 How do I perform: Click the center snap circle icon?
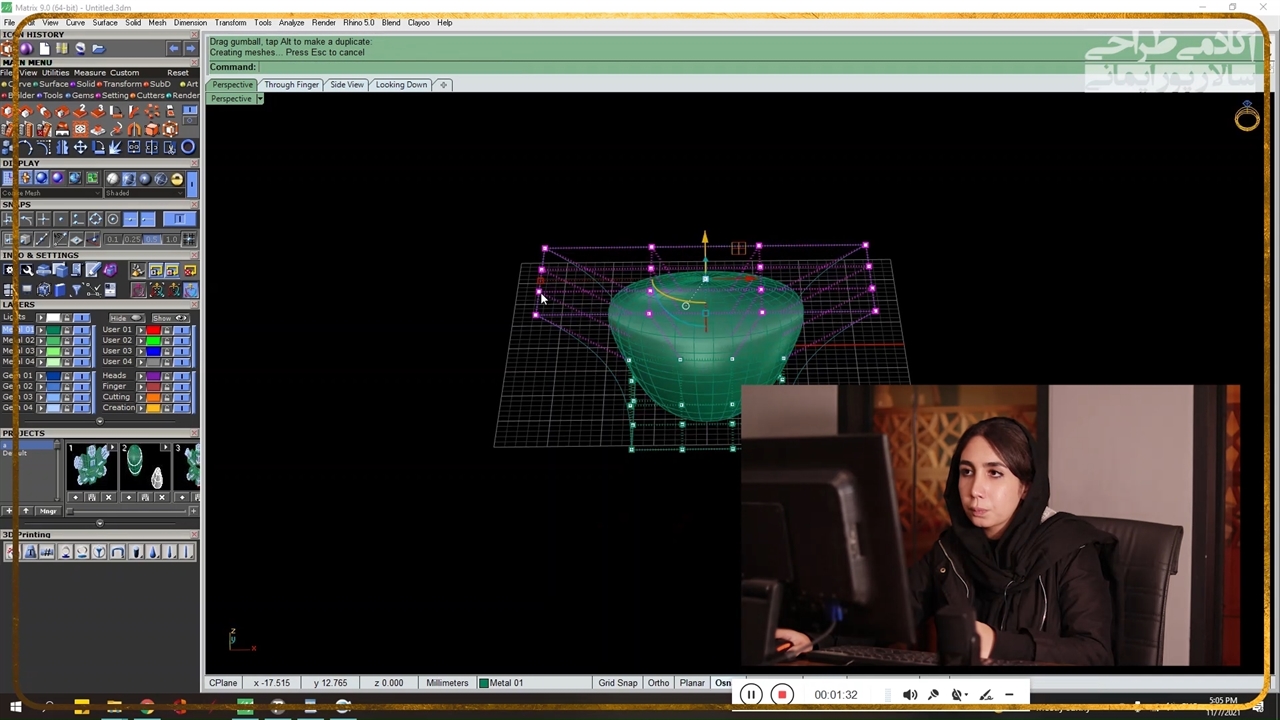[112, 219]
